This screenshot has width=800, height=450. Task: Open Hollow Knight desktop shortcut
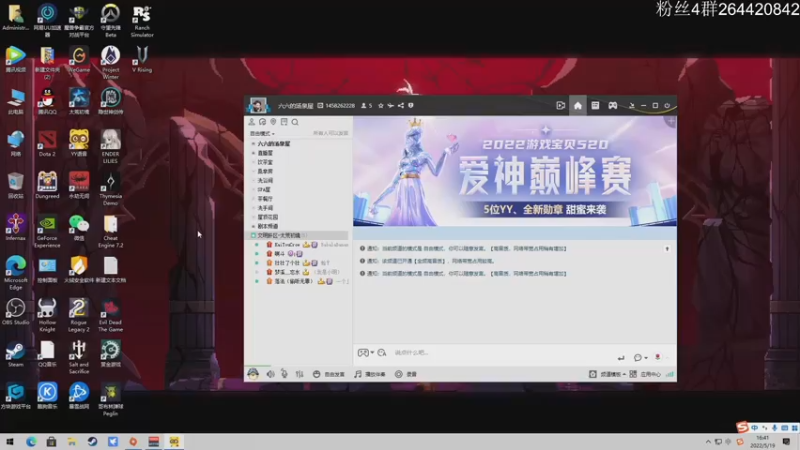click(x=47, y=315)
